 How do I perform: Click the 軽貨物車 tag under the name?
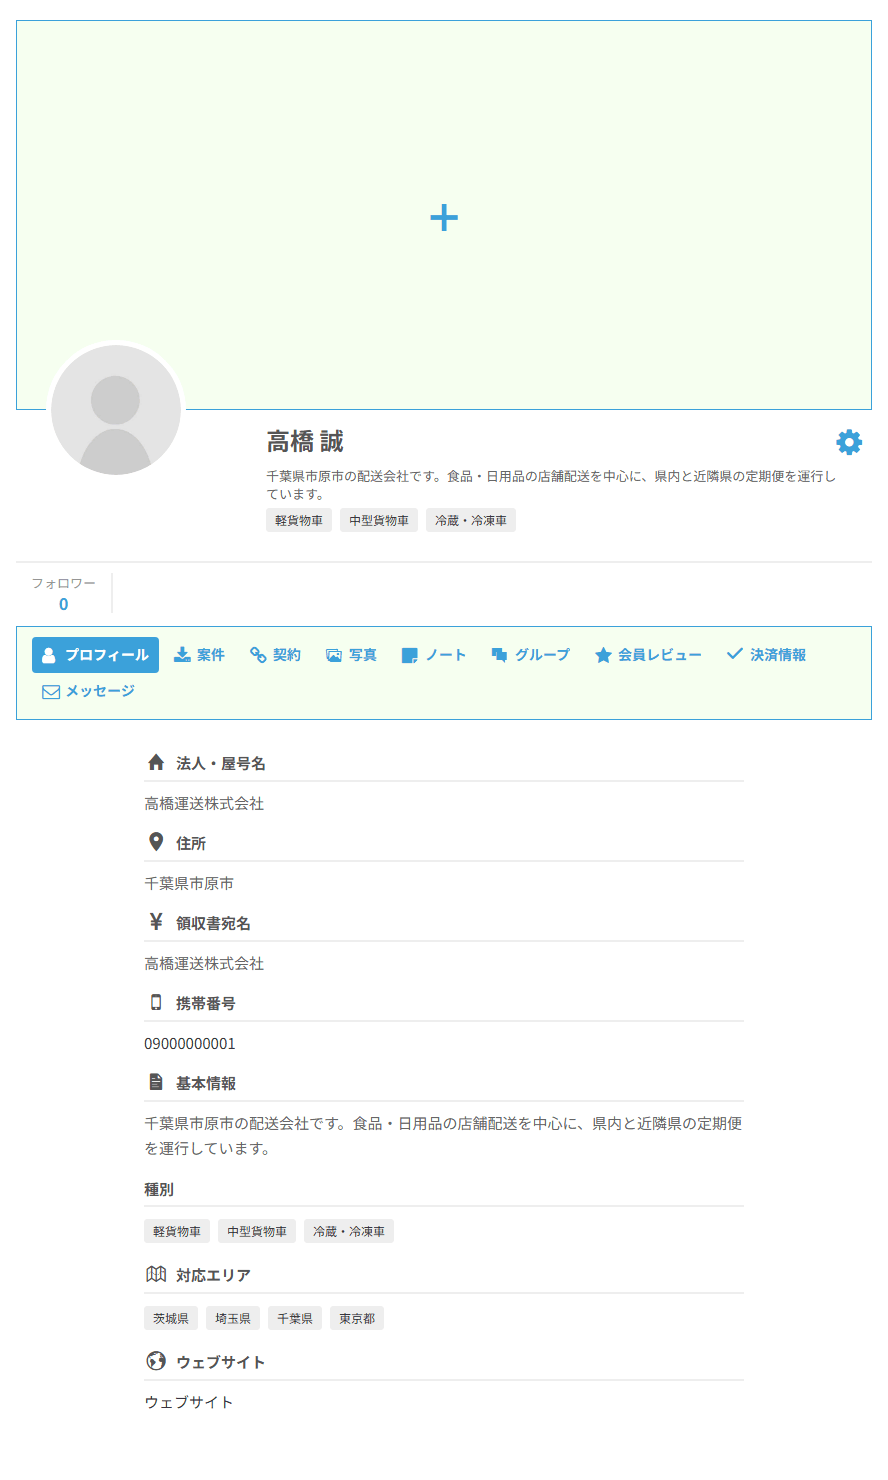click(299, 520)
